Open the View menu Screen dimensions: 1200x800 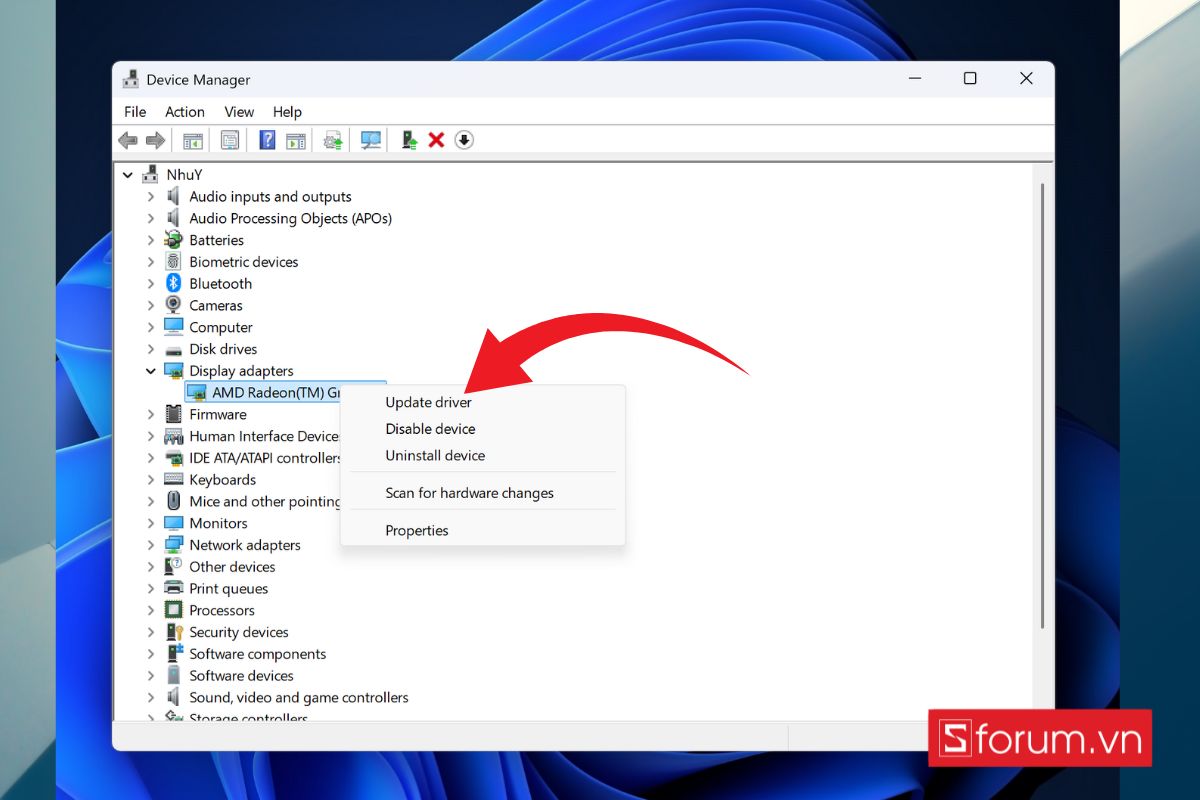(x=239, y=112)
